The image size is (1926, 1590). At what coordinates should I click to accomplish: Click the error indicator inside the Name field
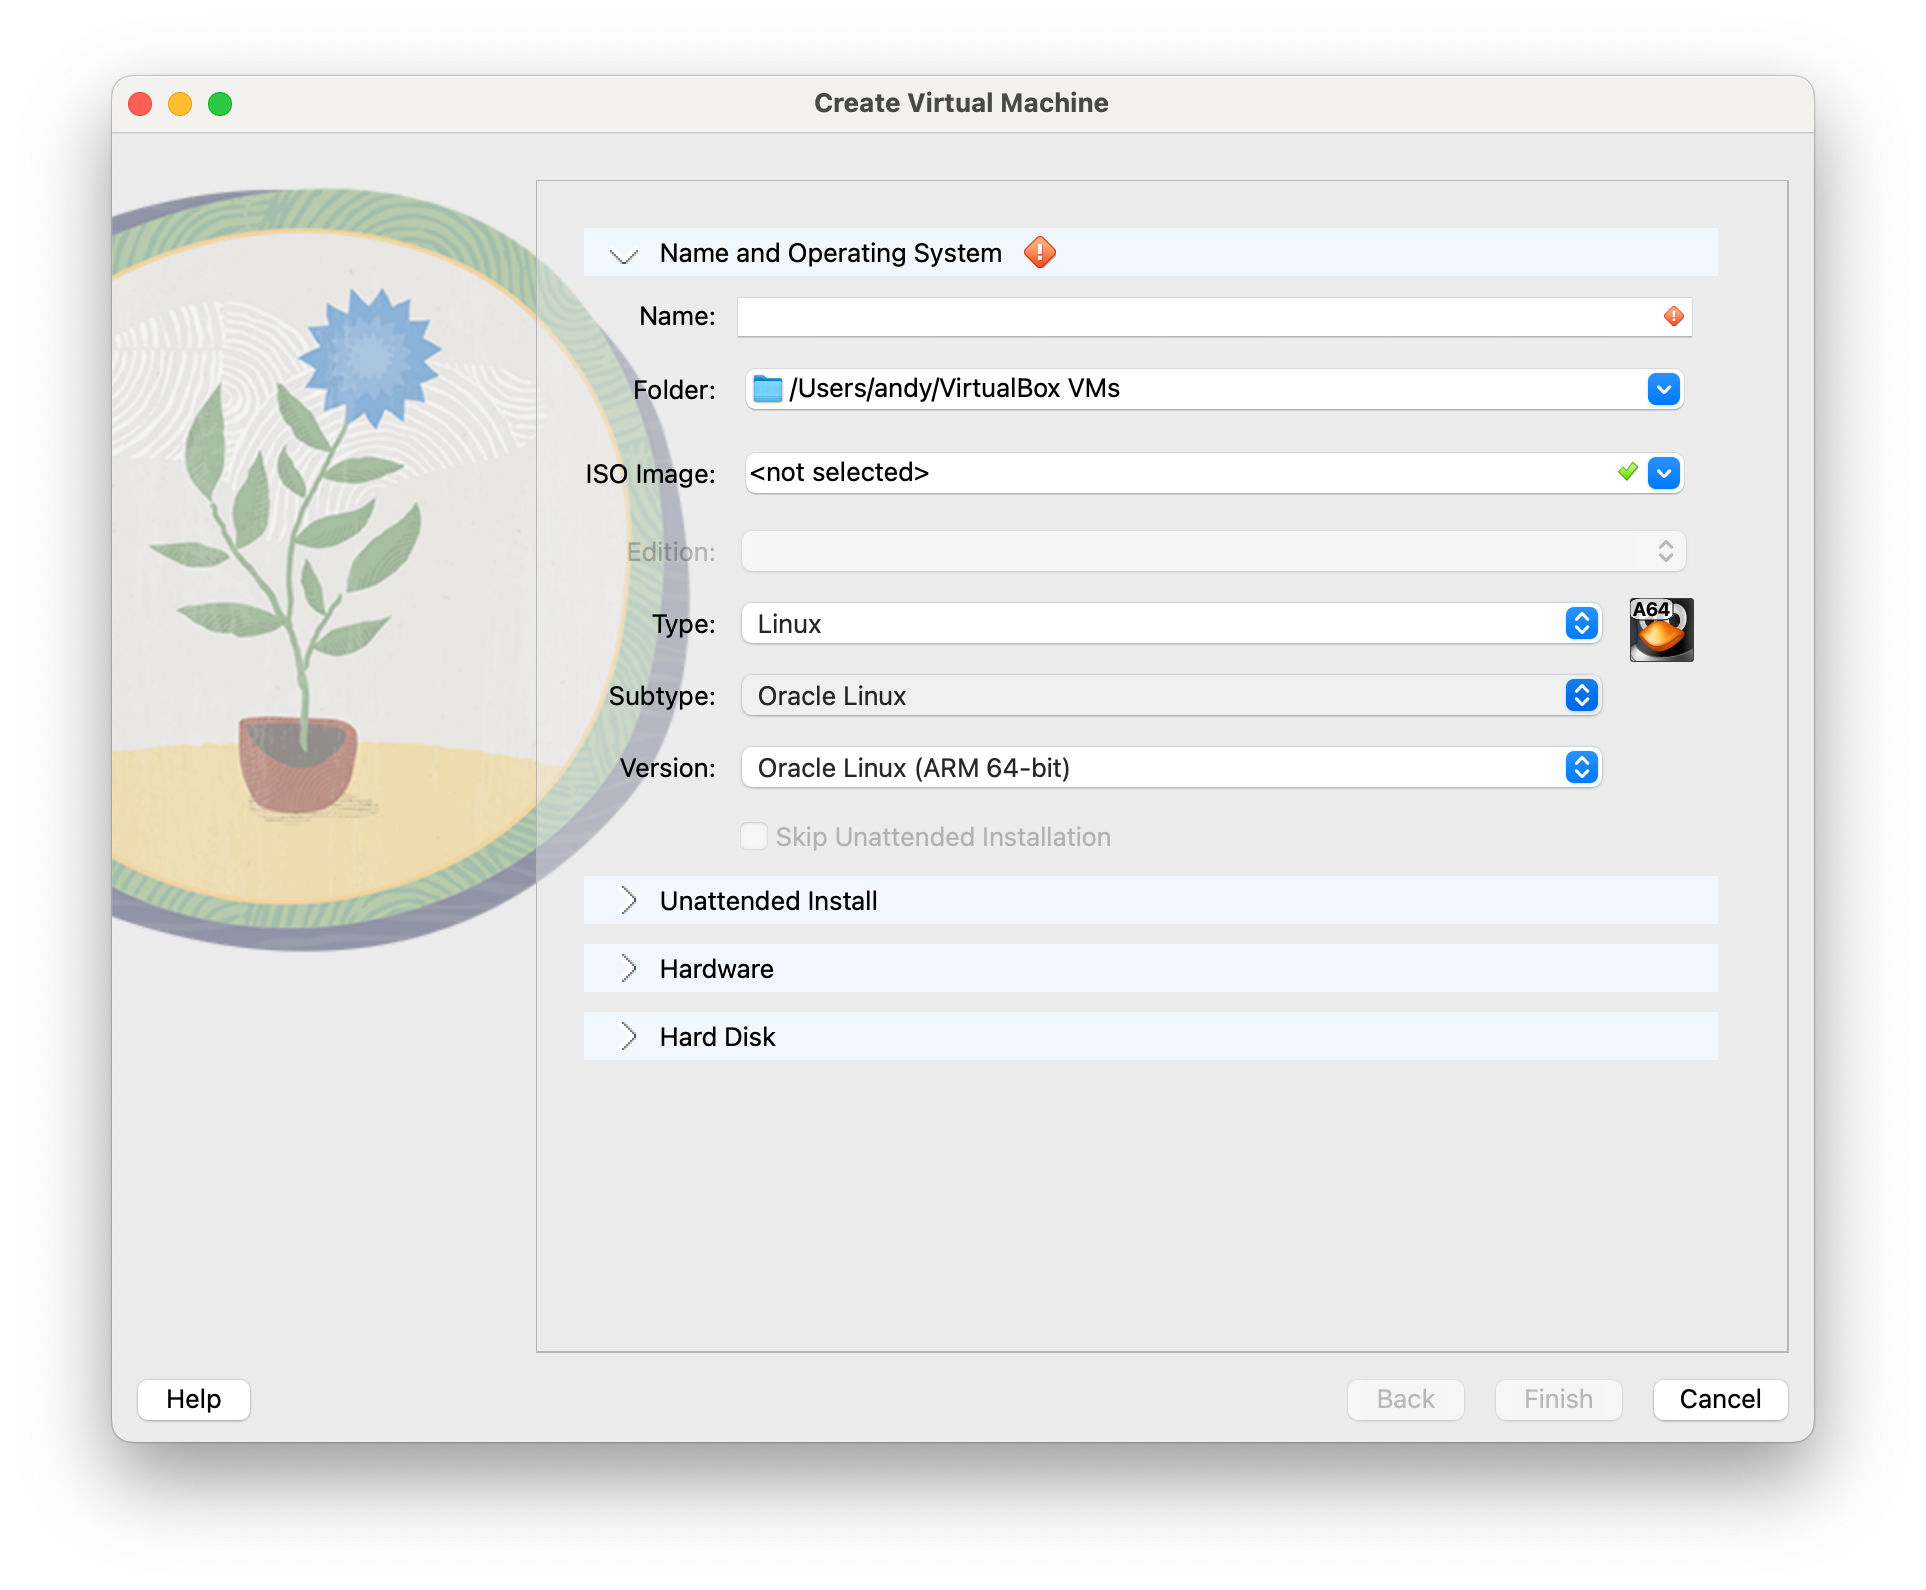tap(1673, 316)
